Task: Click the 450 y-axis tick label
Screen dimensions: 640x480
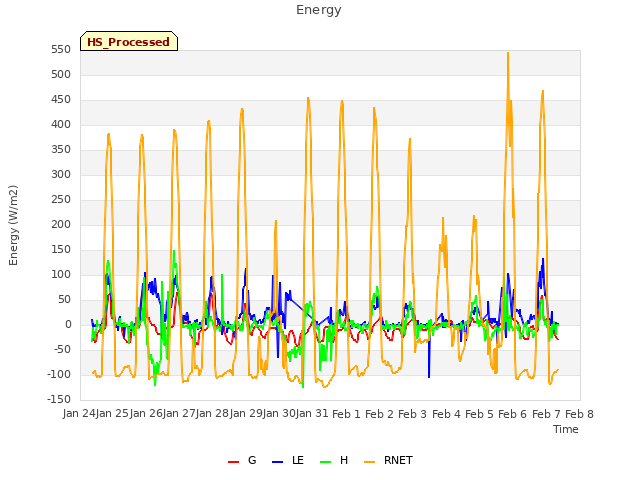Action: [61, 100]
